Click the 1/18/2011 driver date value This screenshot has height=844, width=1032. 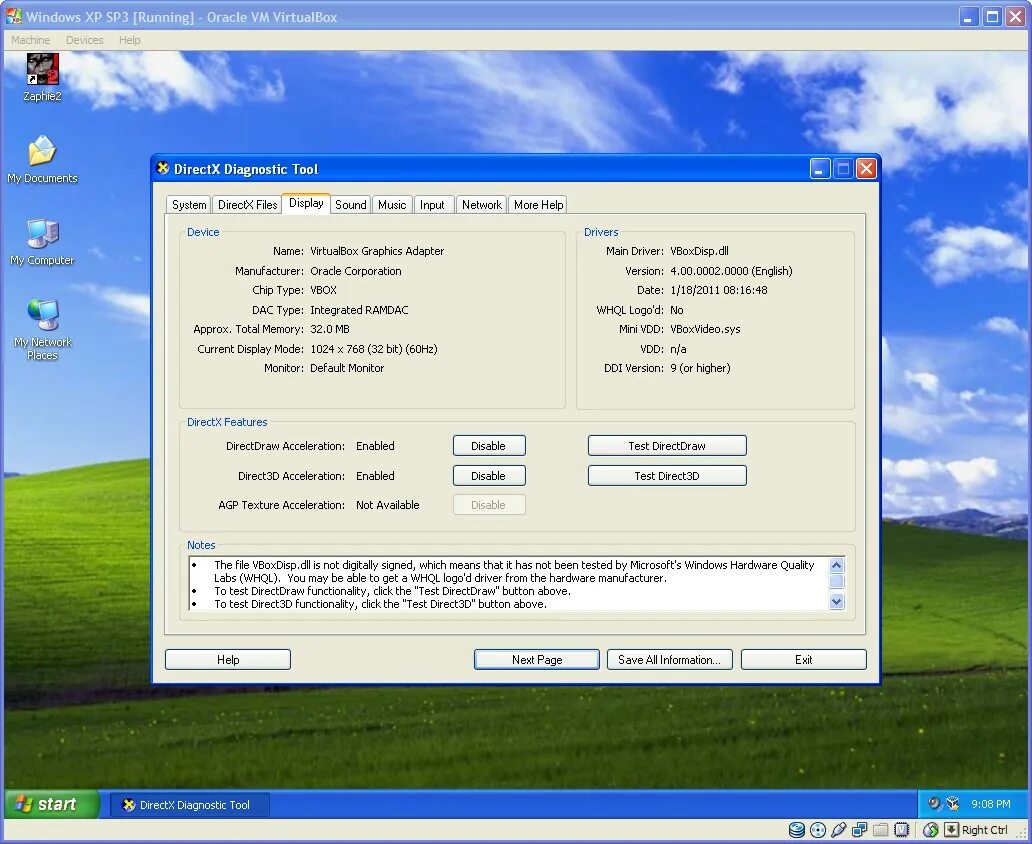(x=719, y=290)
